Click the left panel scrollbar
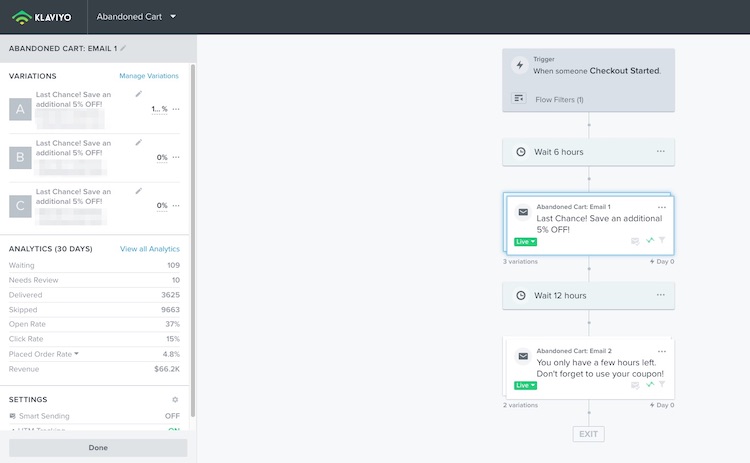 click(x=193, y=239)
